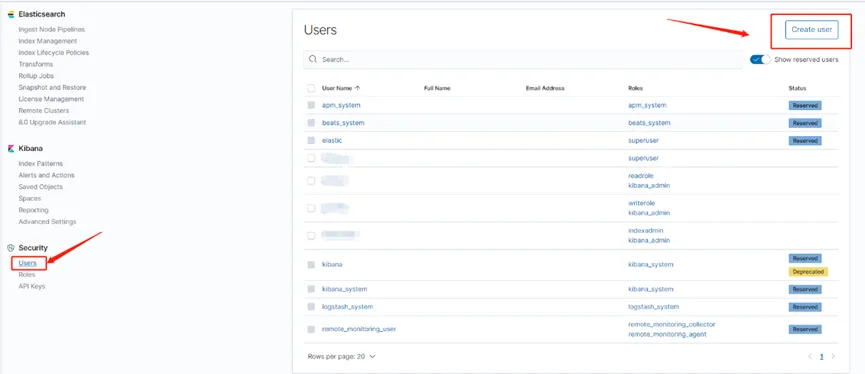Sort by User Name column arrow

357,88
